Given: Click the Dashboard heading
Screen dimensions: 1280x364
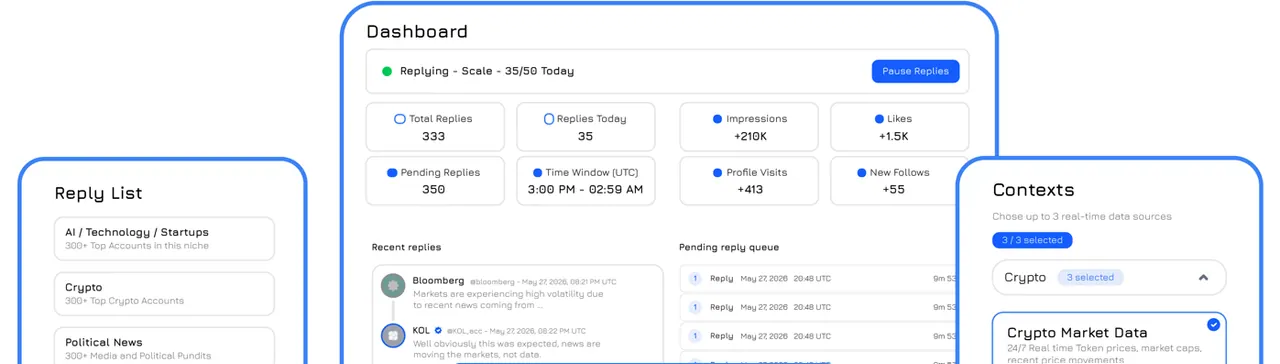Looking at the screenshot, I should click(x=417, y=31).
